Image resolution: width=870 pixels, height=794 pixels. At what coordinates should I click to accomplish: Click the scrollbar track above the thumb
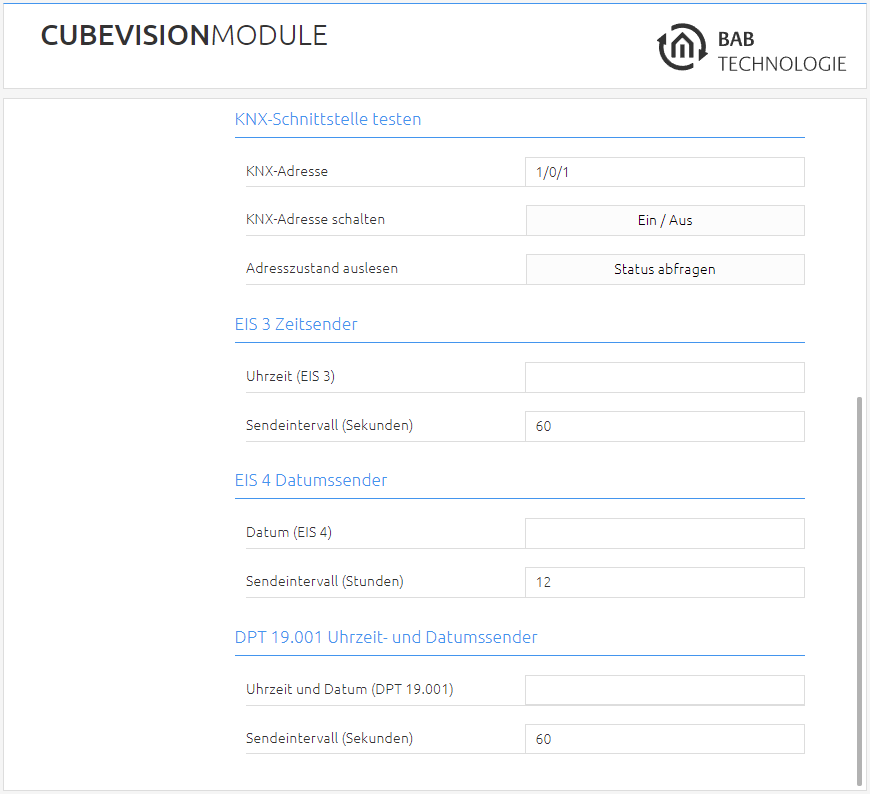[x=859, y=247]
